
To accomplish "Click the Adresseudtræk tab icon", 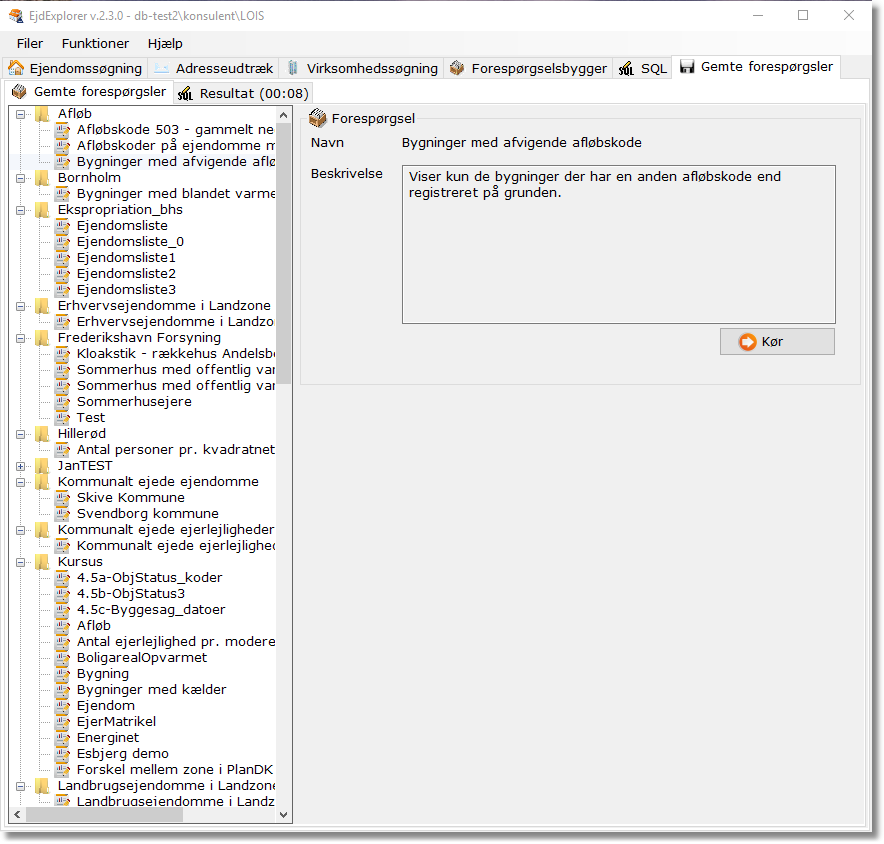I will coord(162,68).
